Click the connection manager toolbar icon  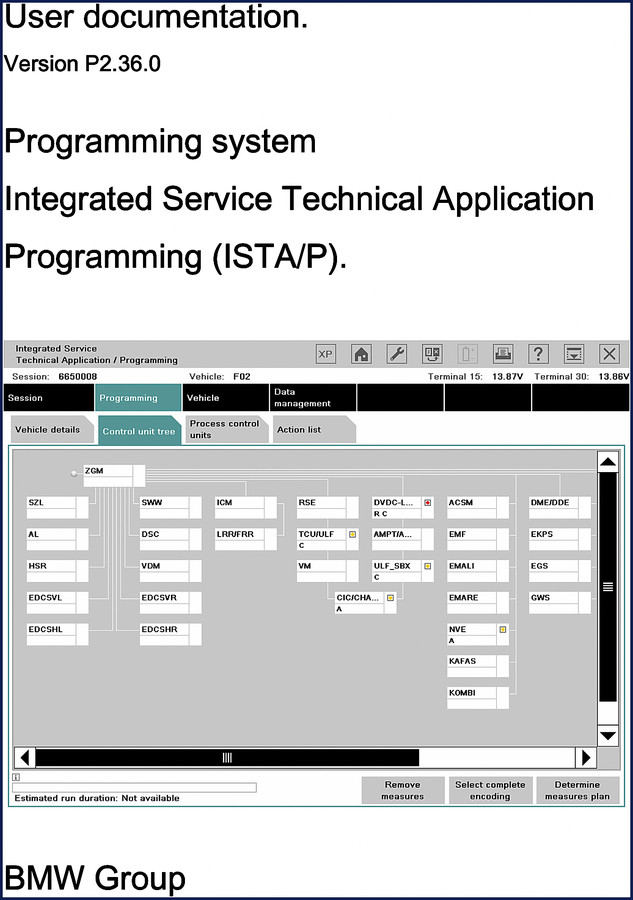point(432,354)
